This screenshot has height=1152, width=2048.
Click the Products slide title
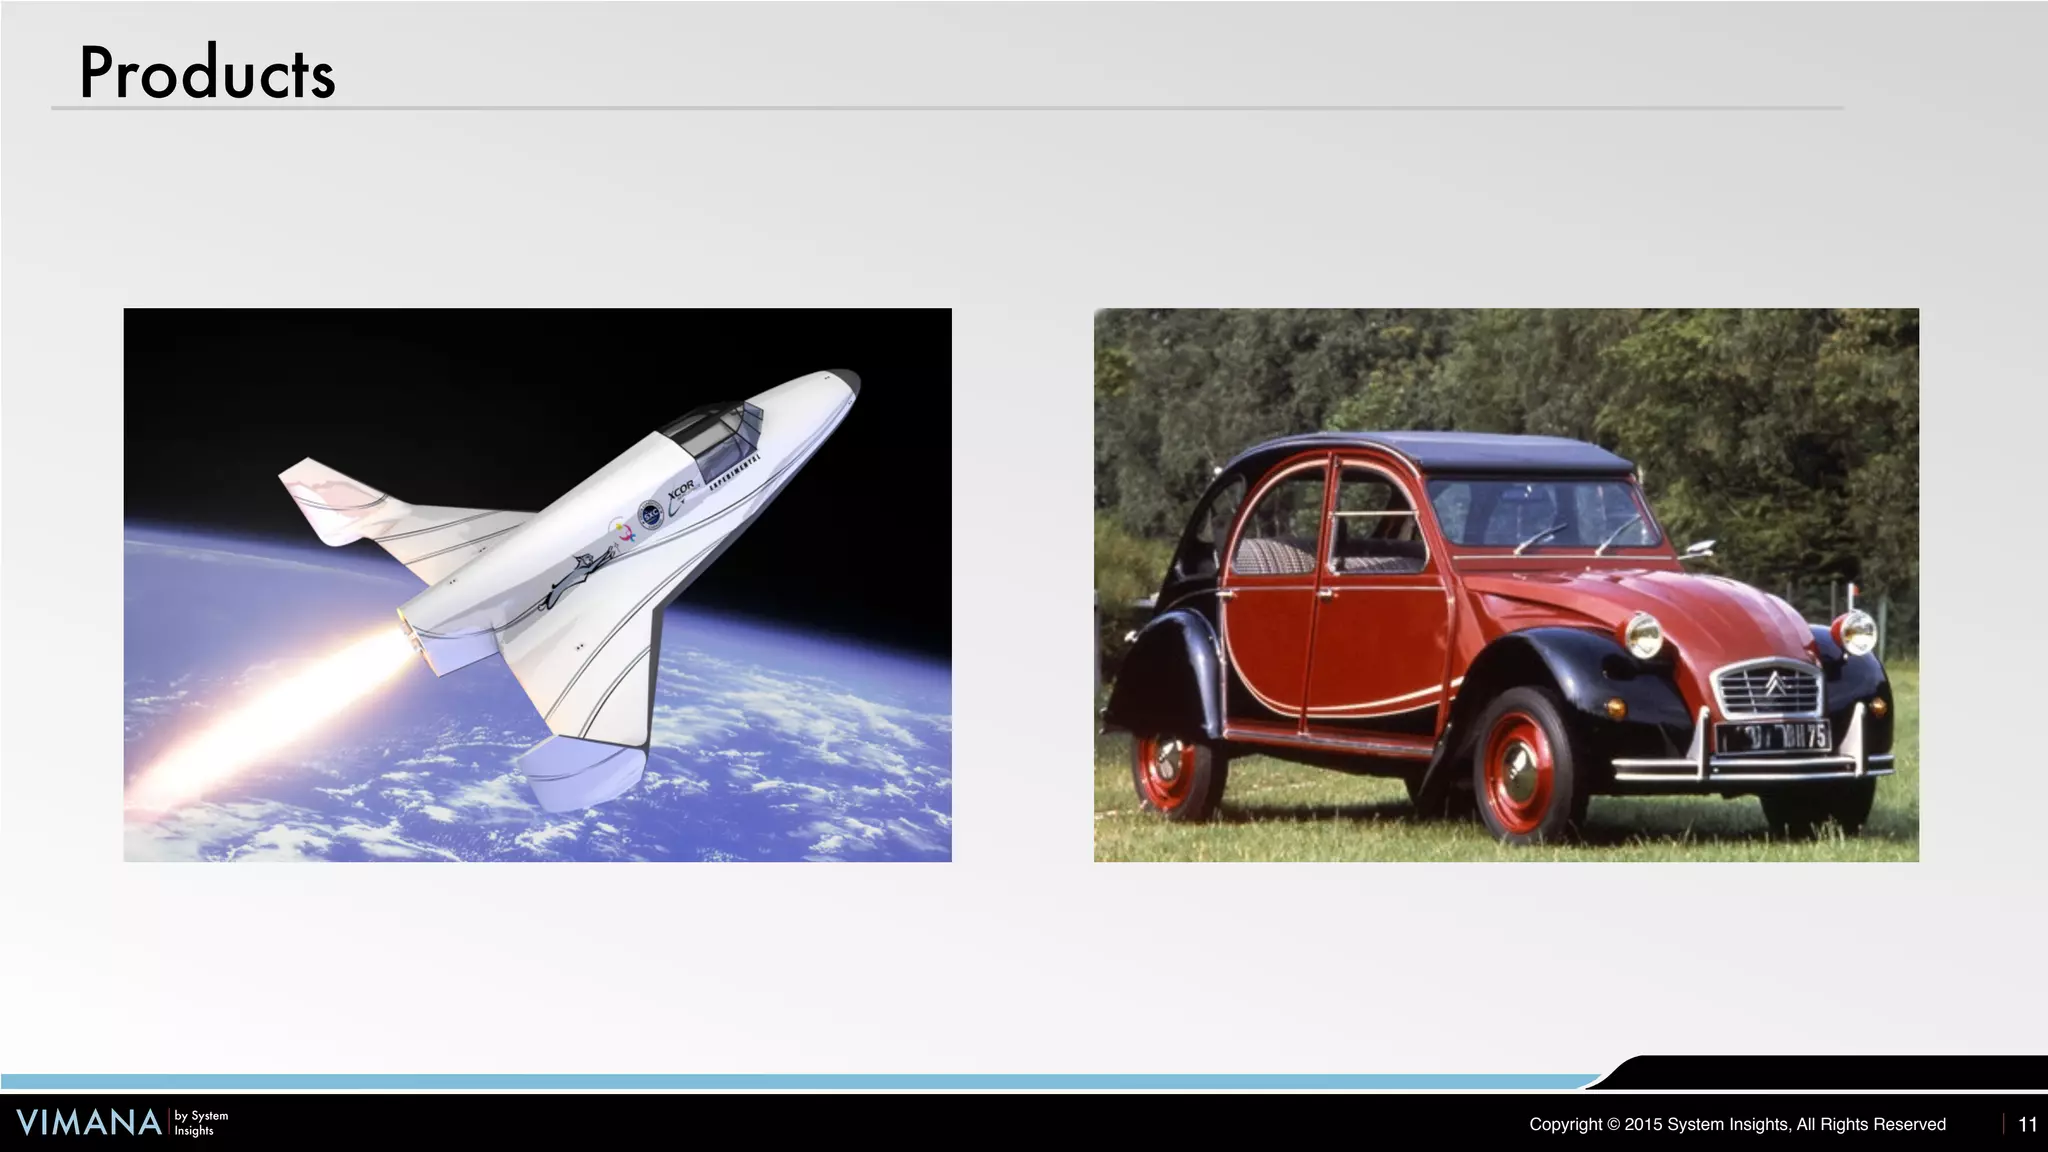207,73
